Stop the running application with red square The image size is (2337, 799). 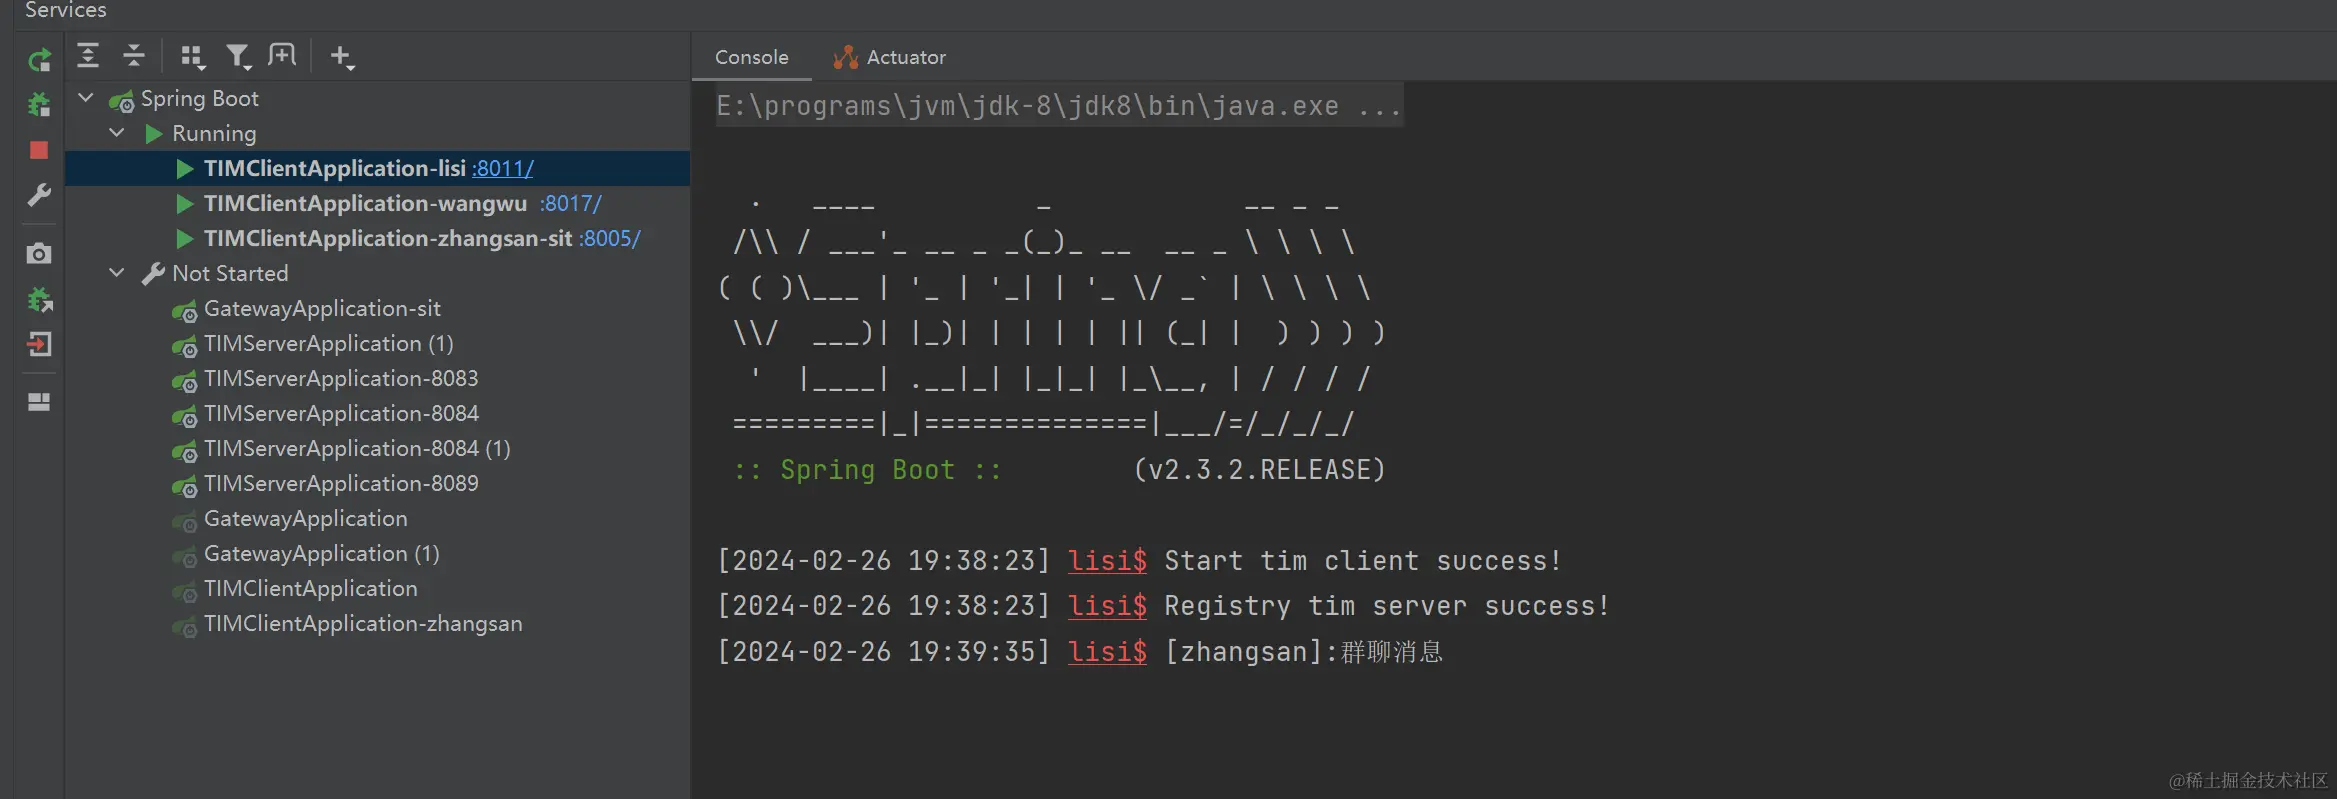click(39, 150)
